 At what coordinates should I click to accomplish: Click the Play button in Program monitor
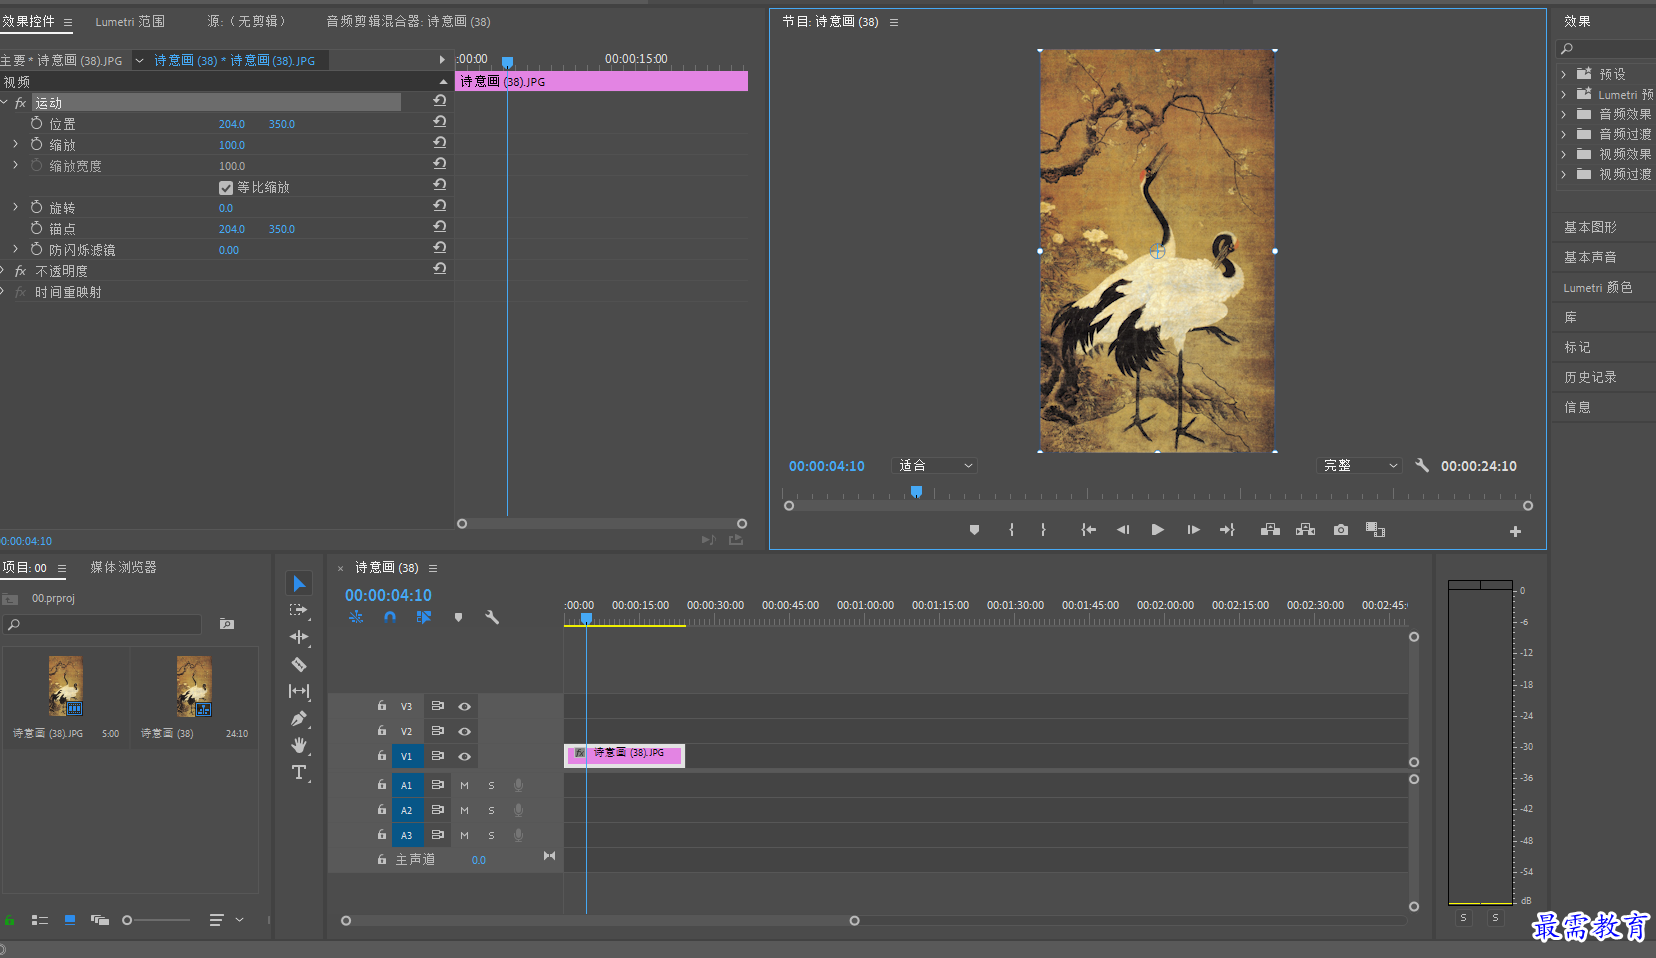1157,530
